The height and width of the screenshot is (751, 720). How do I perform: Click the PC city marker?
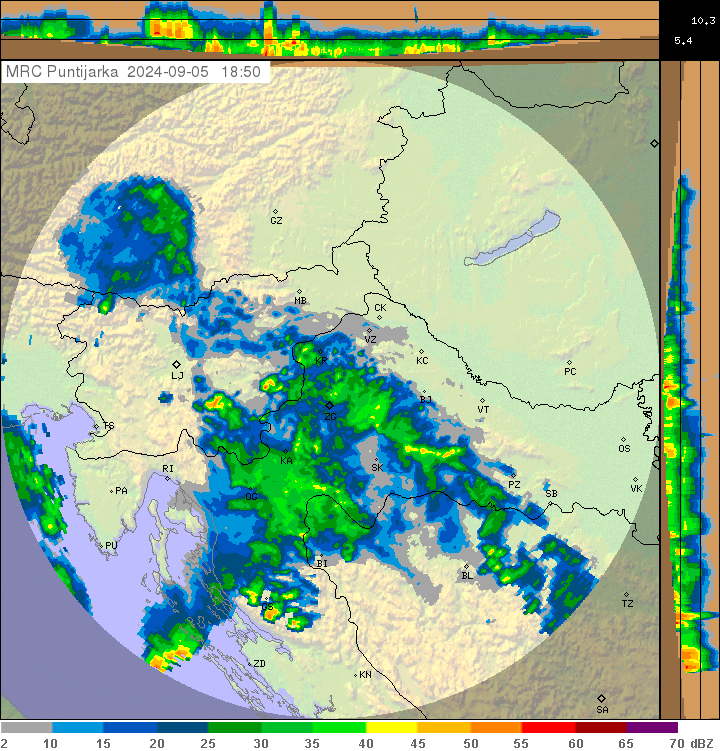[569, 362]
